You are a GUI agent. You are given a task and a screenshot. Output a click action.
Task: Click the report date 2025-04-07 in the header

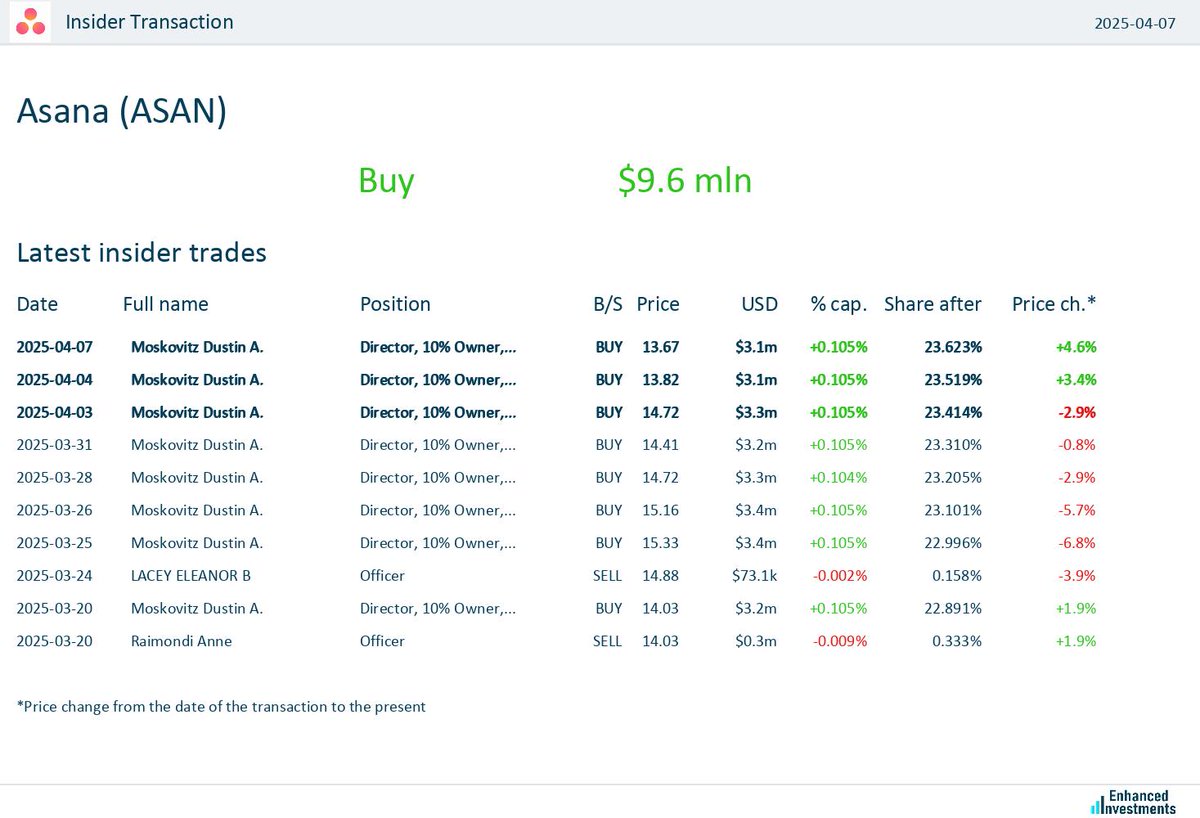click(x=1135, y=22)
